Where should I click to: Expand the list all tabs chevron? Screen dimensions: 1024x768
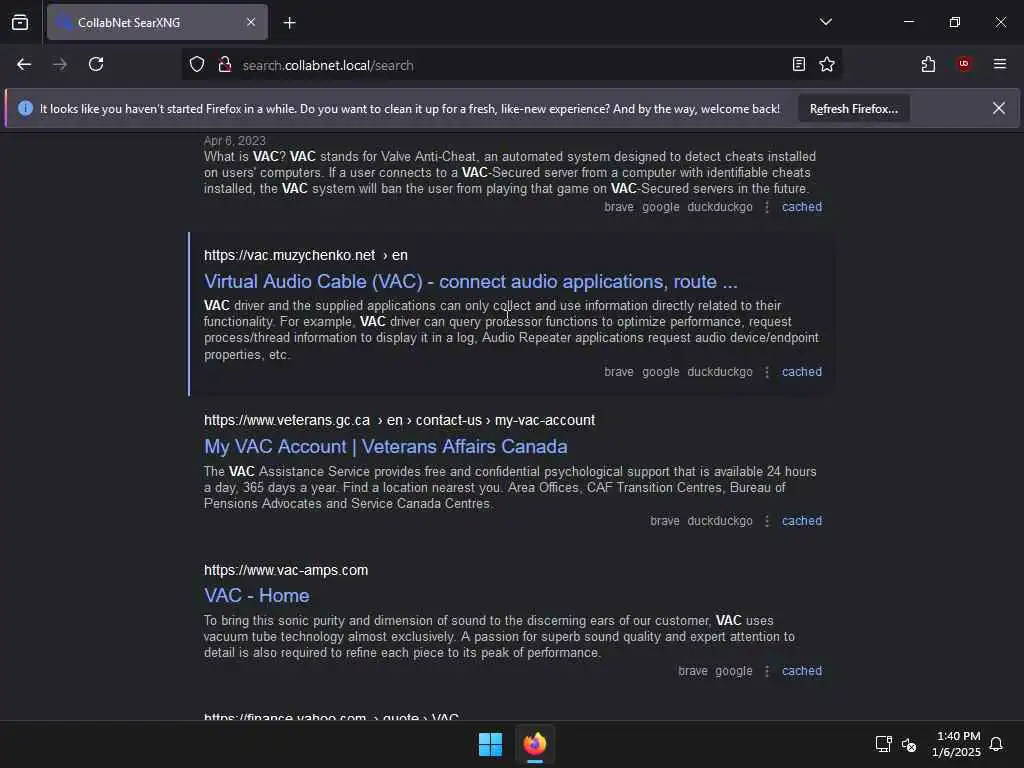(825, 22)
